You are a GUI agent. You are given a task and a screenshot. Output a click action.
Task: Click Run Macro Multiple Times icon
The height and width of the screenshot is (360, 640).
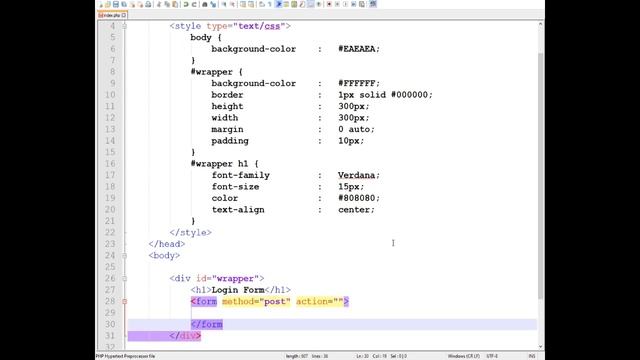point(353,4)
